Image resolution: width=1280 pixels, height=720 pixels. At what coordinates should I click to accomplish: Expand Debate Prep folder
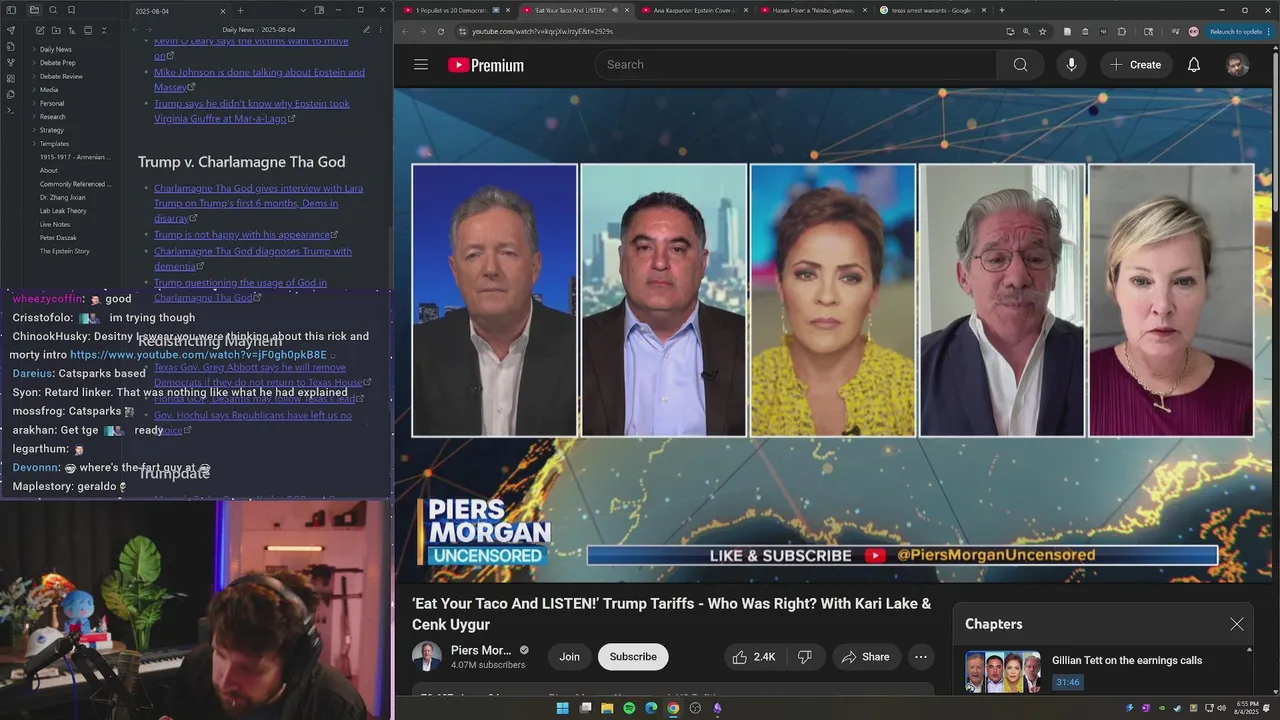57,63
